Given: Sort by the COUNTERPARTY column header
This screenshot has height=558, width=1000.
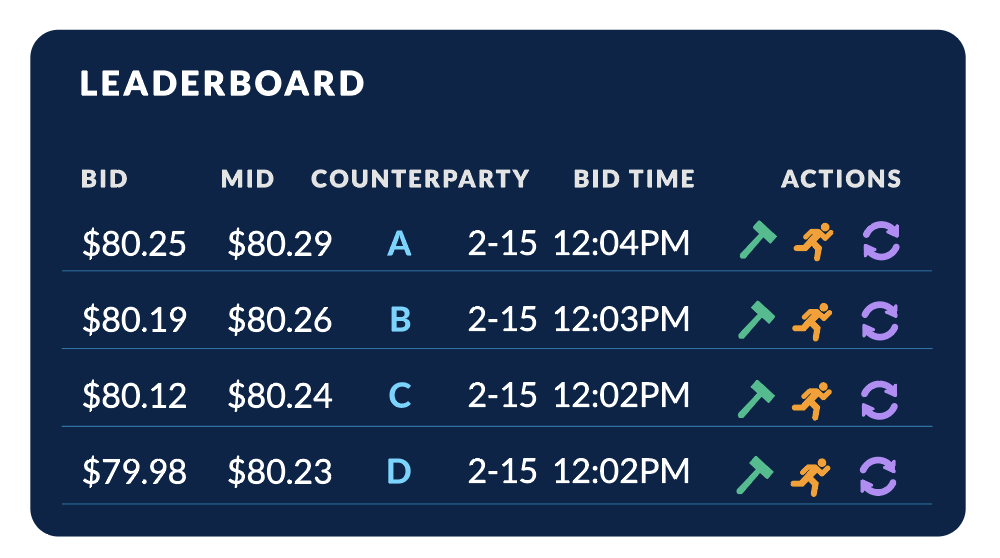Looking at the screenshot, I should pyautogui.click(x=420, y=179).
